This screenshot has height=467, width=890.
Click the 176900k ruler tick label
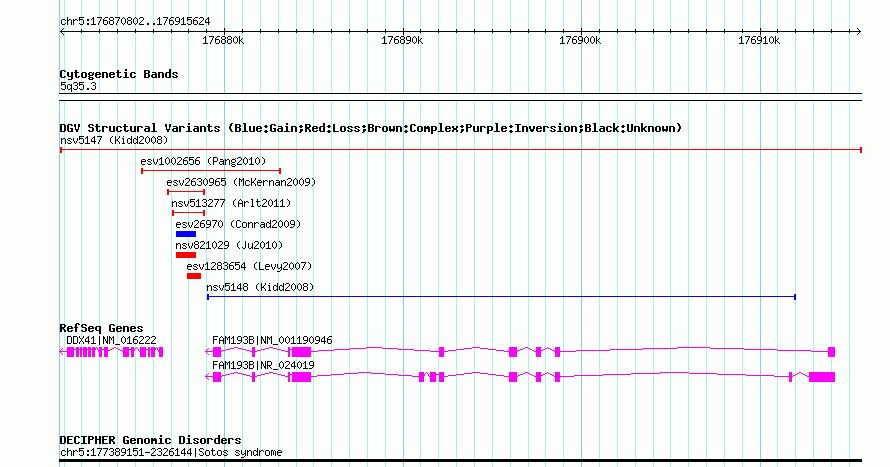coord(580,41)
